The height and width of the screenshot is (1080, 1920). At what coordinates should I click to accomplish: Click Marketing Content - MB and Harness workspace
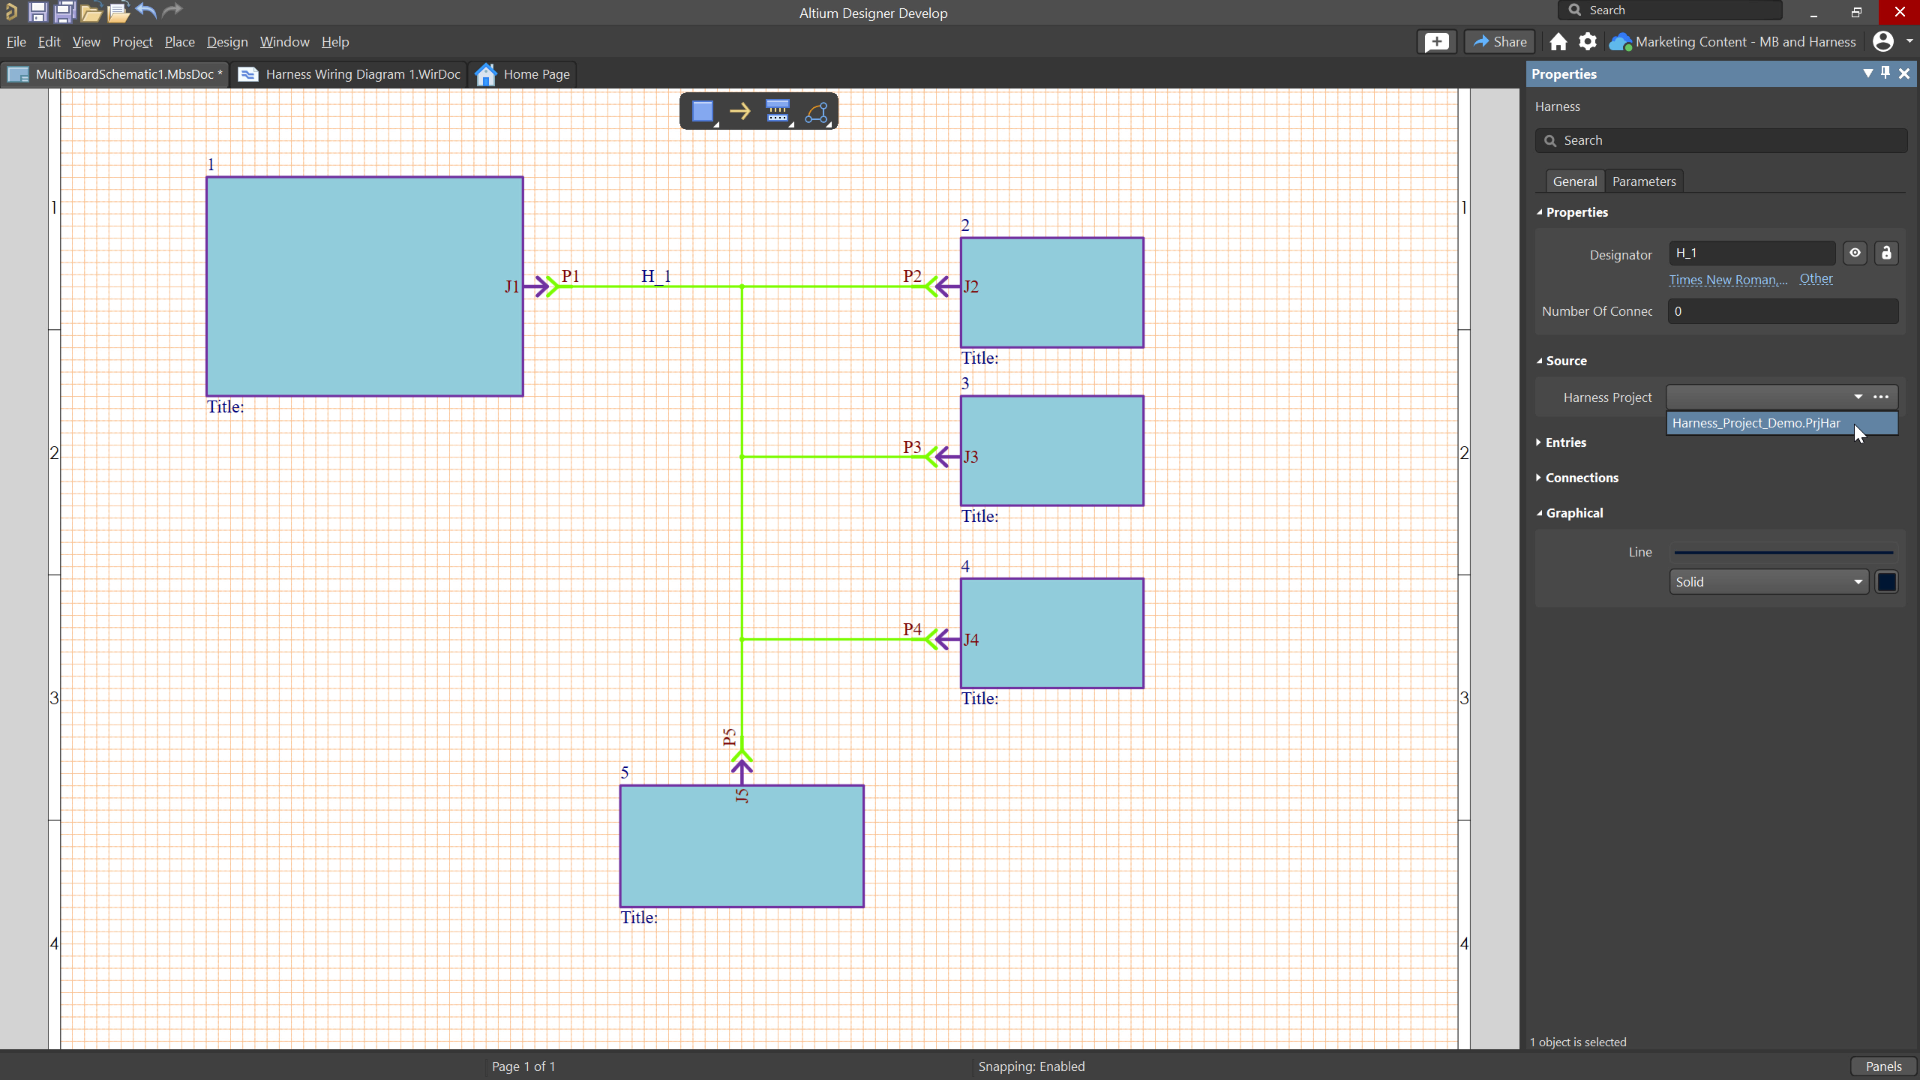1745,42
